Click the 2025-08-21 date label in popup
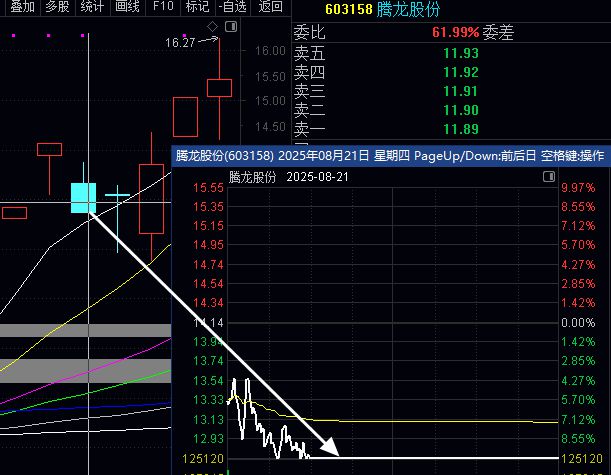This screenshot has height=475, width=611. tap(317, 177)
